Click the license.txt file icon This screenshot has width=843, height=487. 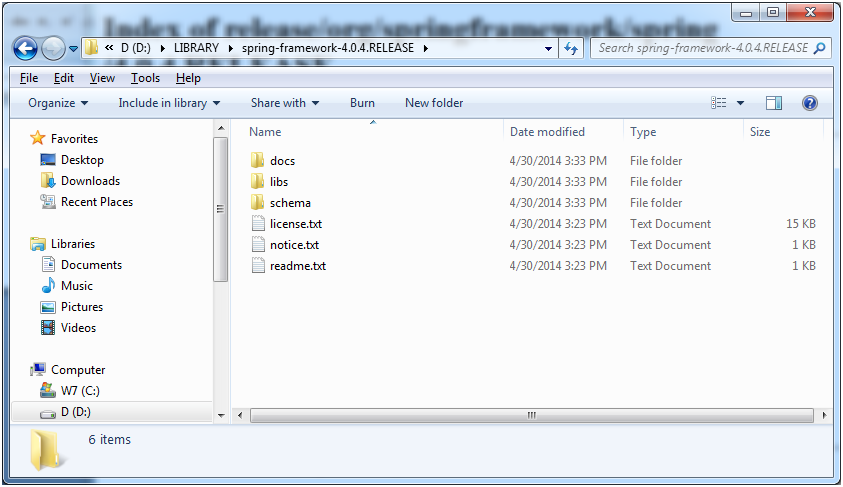258,224
